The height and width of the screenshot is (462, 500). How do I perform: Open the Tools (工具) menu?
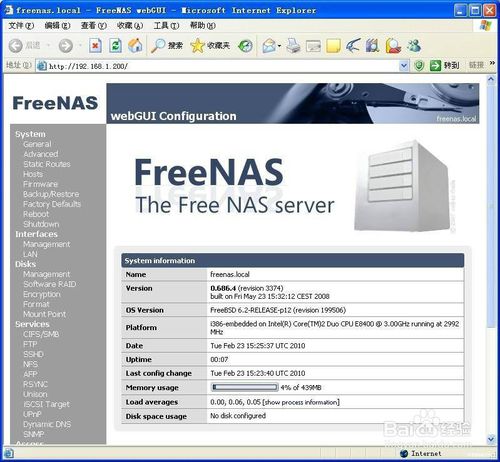(166, 25)
